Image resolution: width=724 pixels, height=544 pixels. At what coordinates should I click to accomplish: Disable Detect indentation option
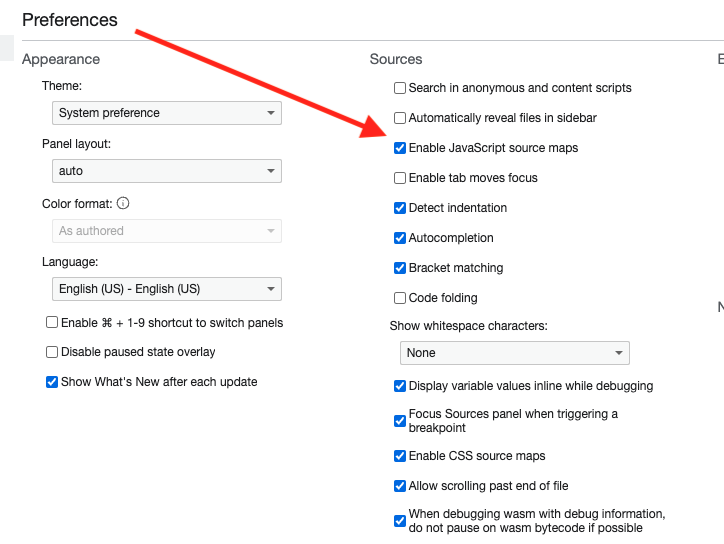(x=400, y=208)
